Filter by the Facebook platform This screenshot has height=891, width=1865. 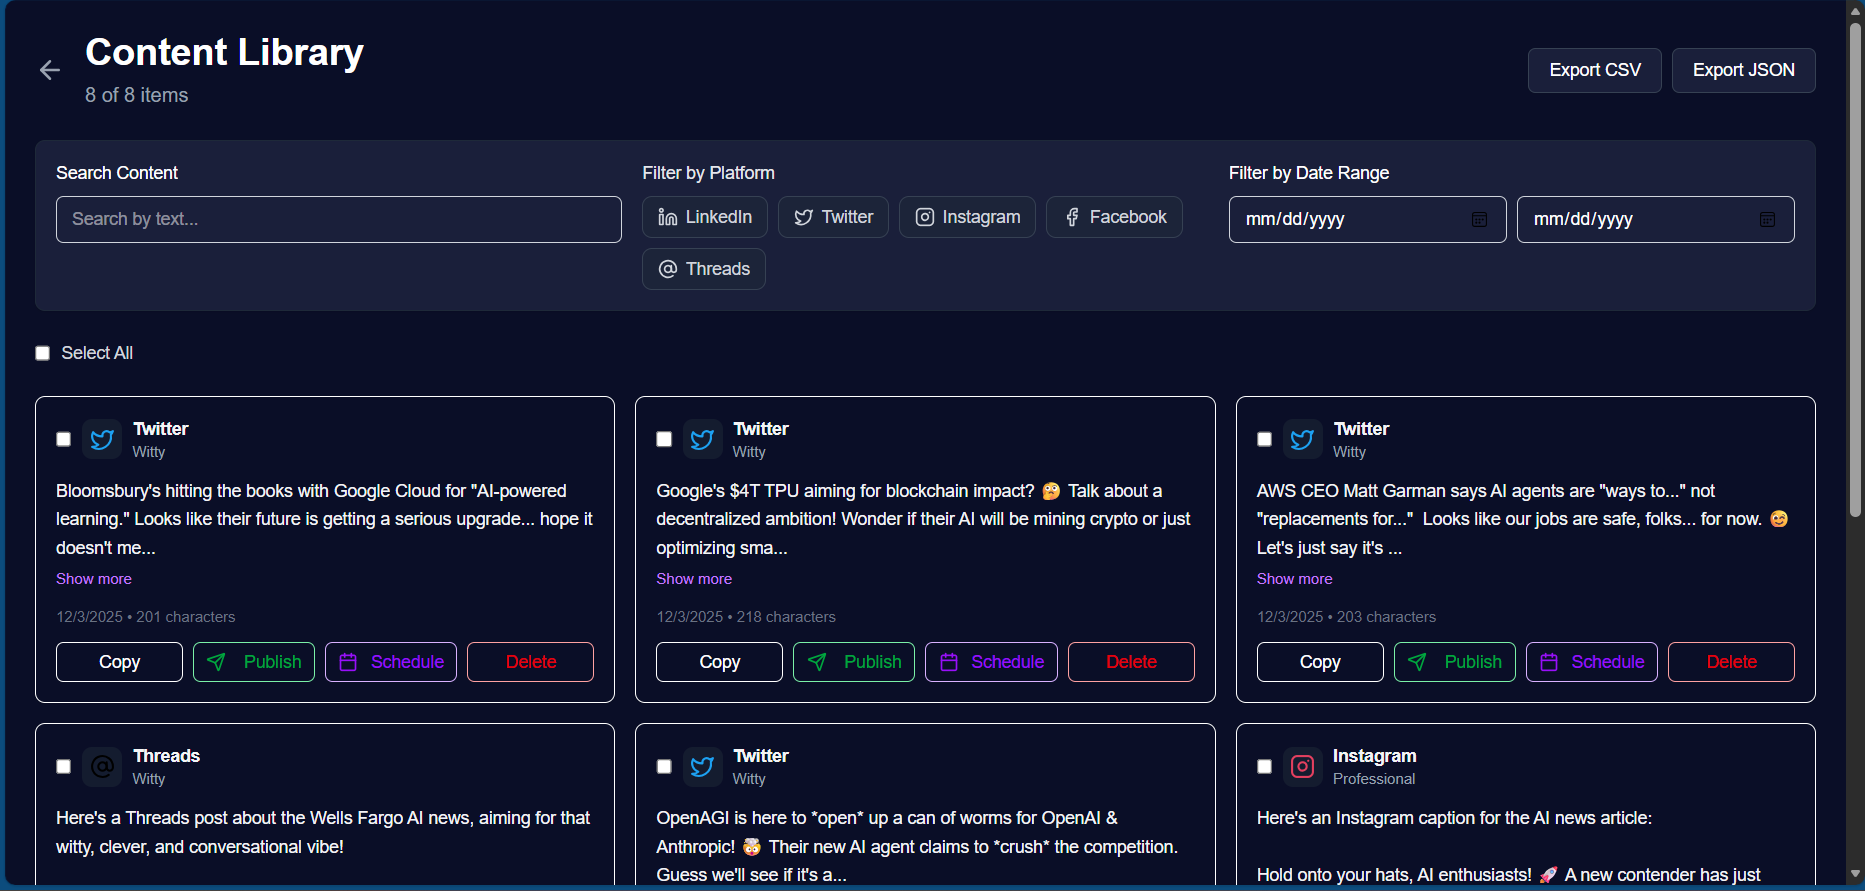[1114, 217]
